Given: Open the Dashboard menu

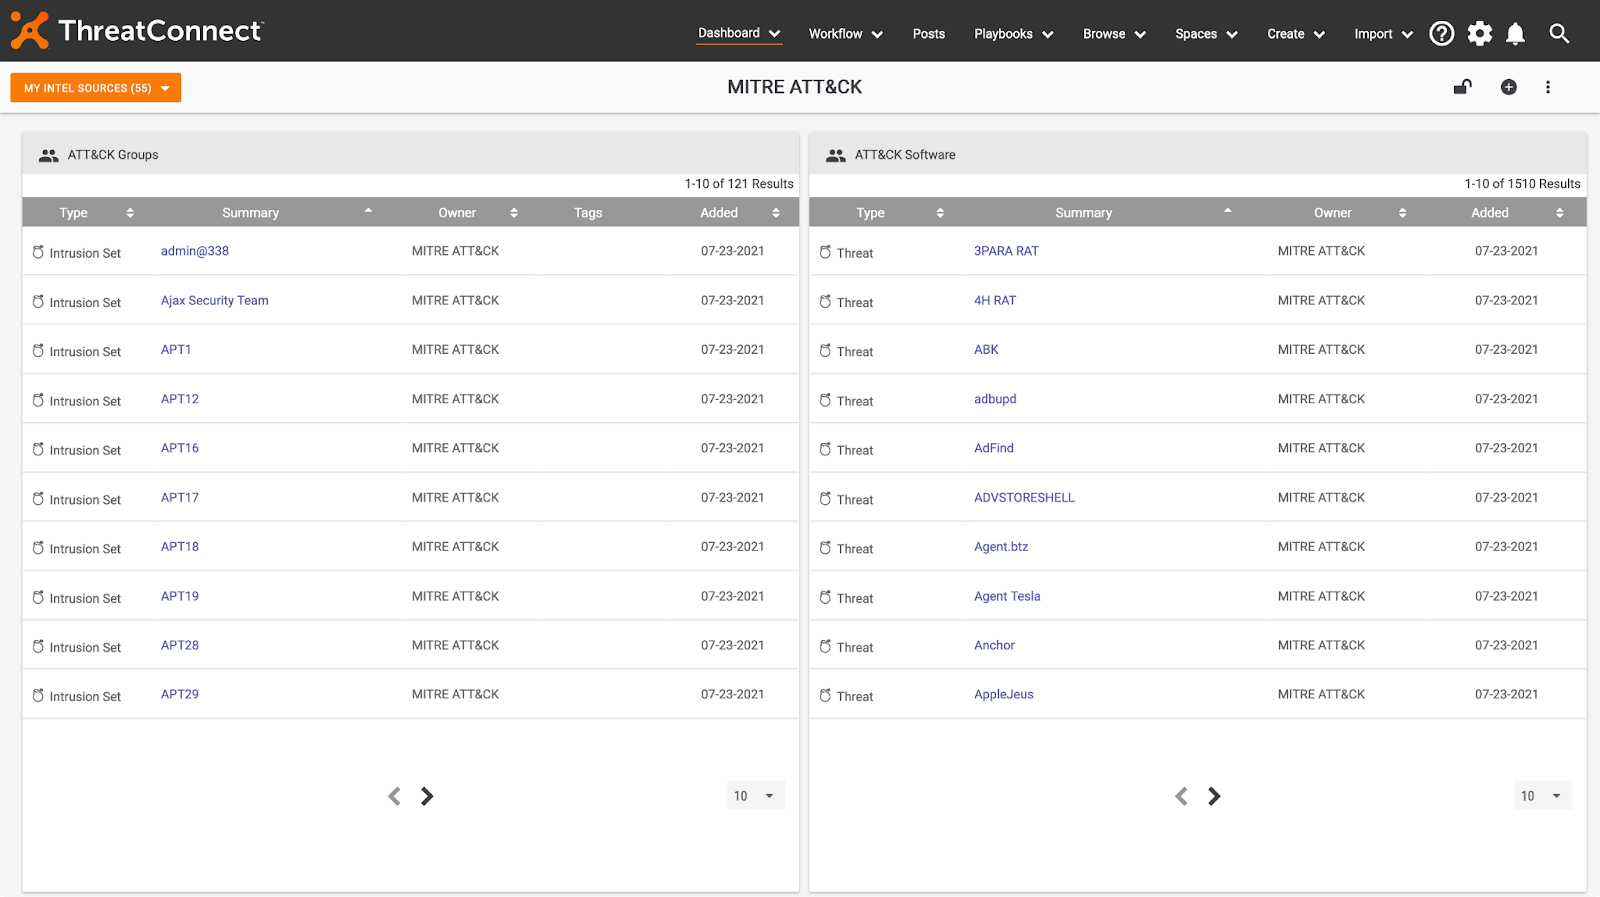Looking at the screenshot, I should [739, 33].
